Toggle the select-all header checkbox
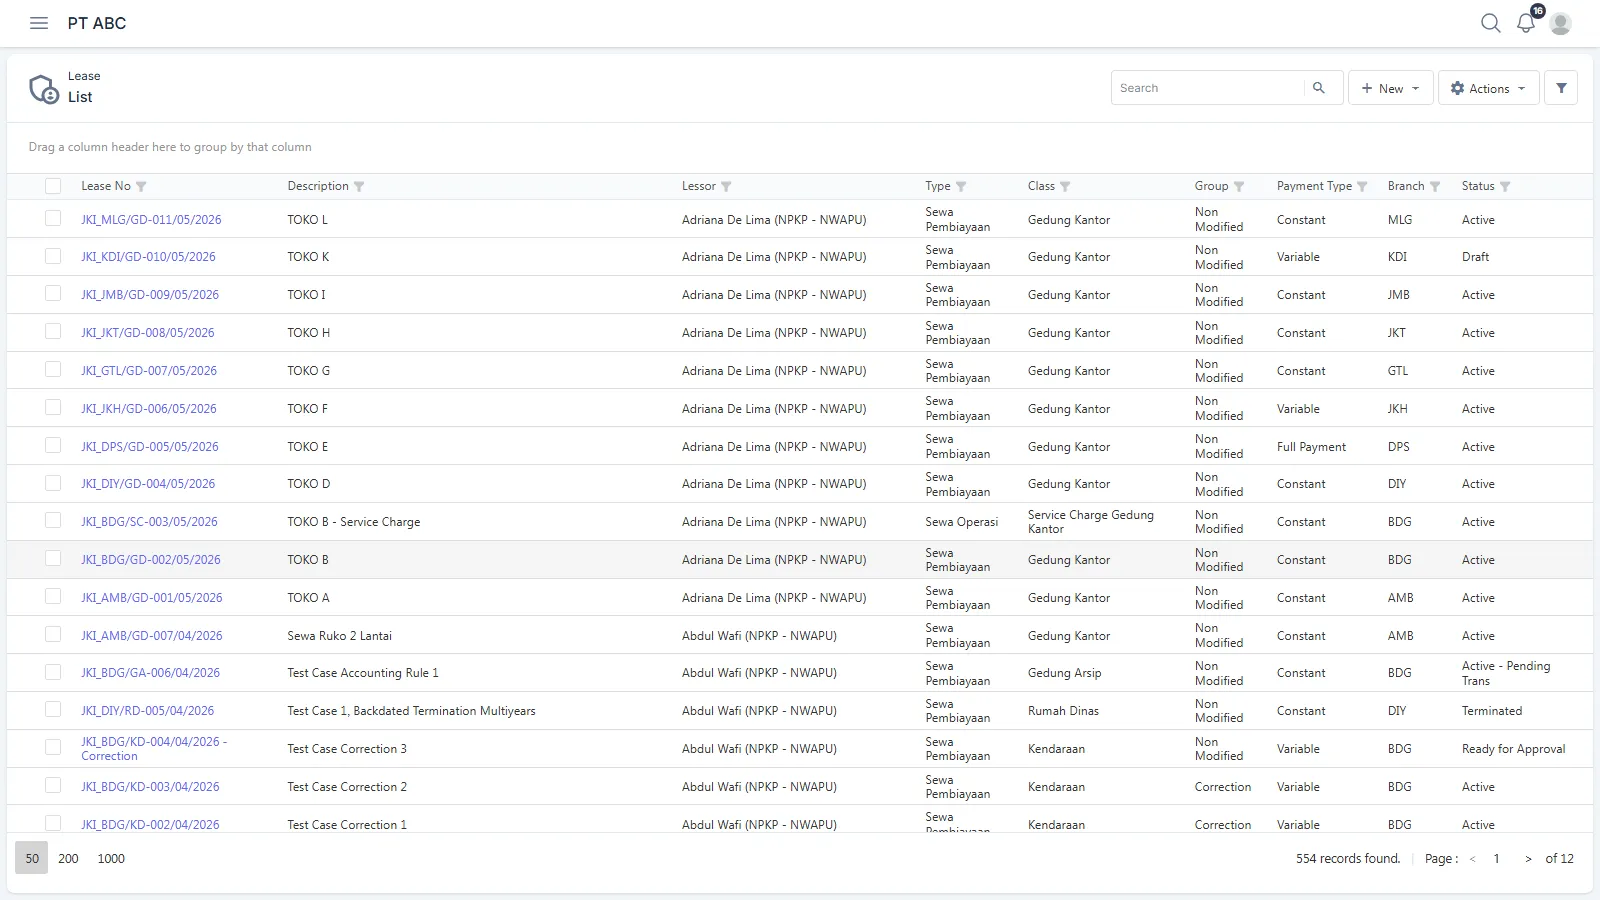The width and height of the screenshot is (1600, 900). [53, 186]
